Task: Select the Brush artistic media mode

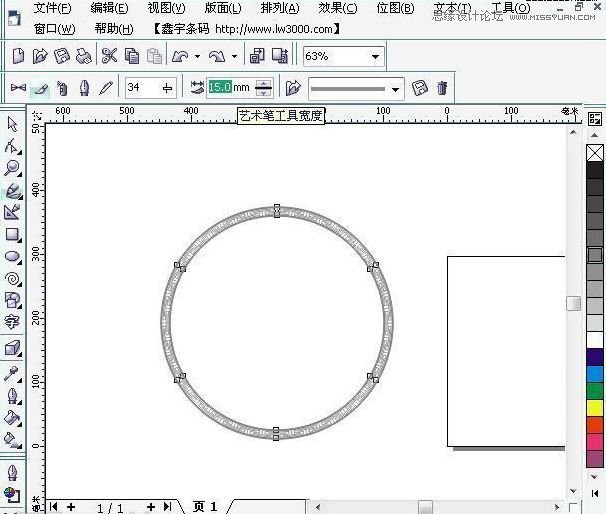Action: pyautogui.click(x=40, y=89)
